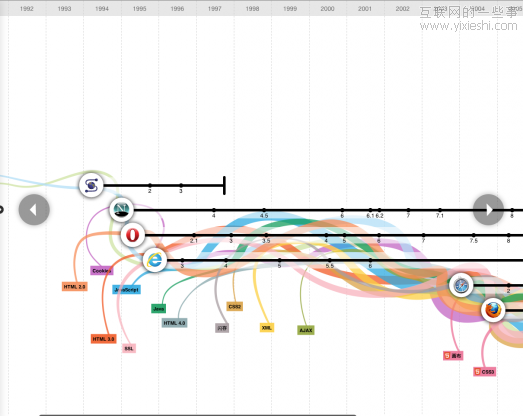Click the HTML 4.0 label
The height and width of the screenshot is (416, 523).
[174, 323]
